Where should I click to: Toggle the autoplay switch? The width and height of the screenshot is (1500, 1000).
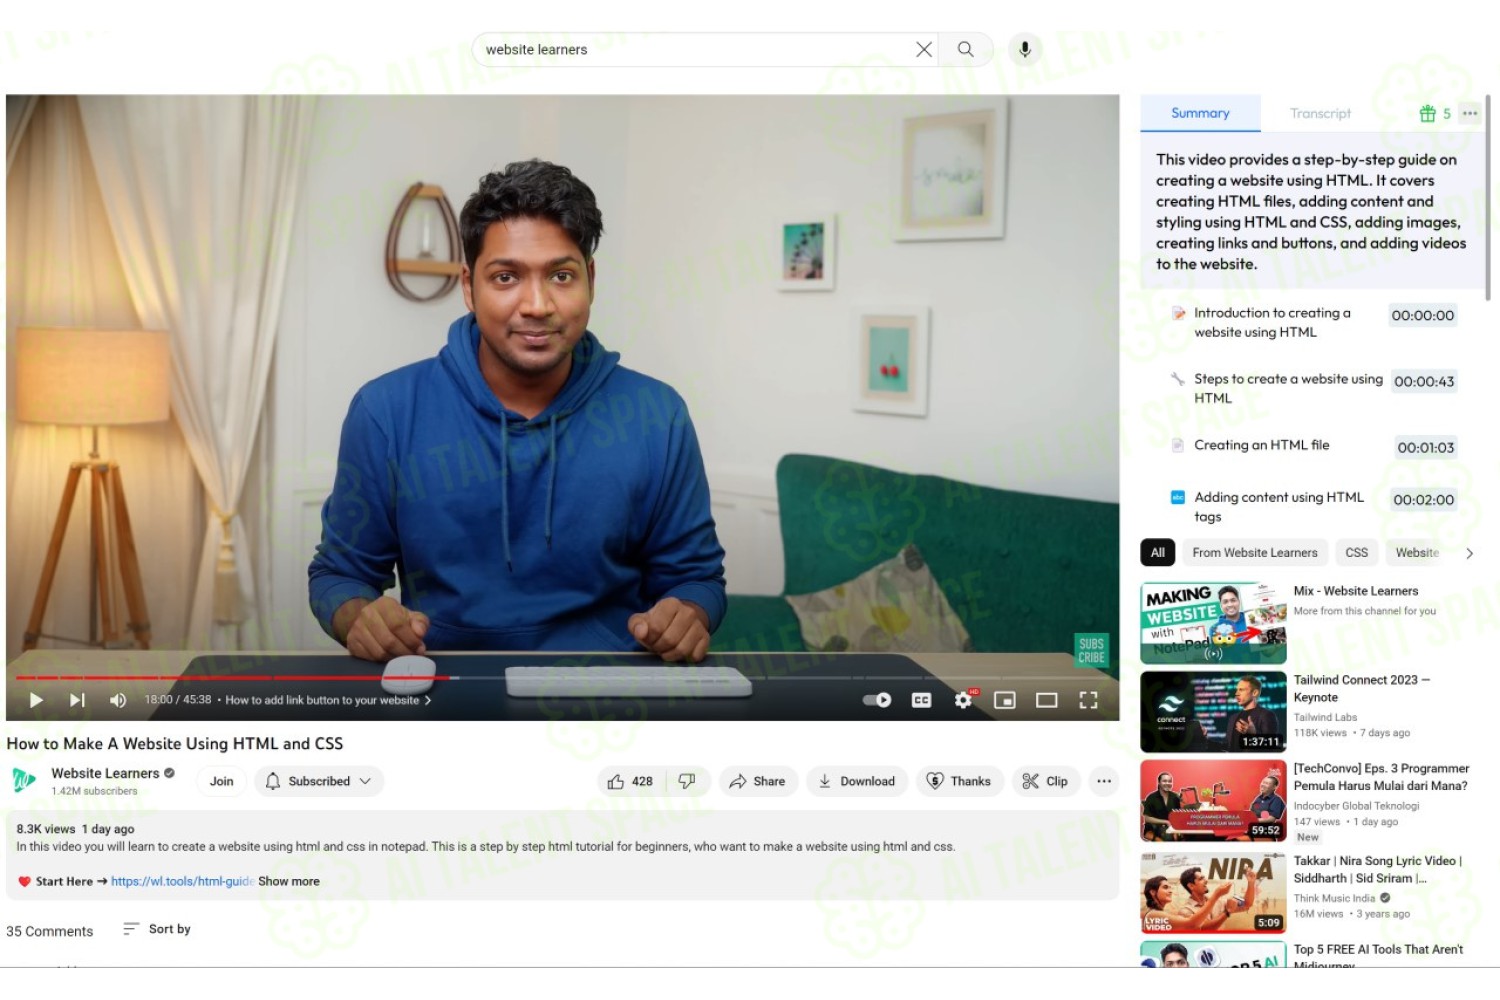[x=877, y=700]
